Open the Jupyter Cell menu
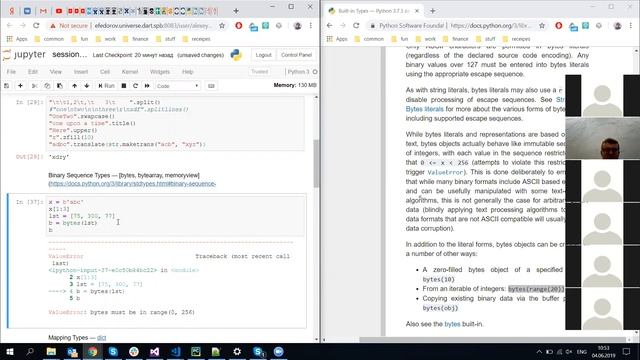 click(x=105, y=72)
